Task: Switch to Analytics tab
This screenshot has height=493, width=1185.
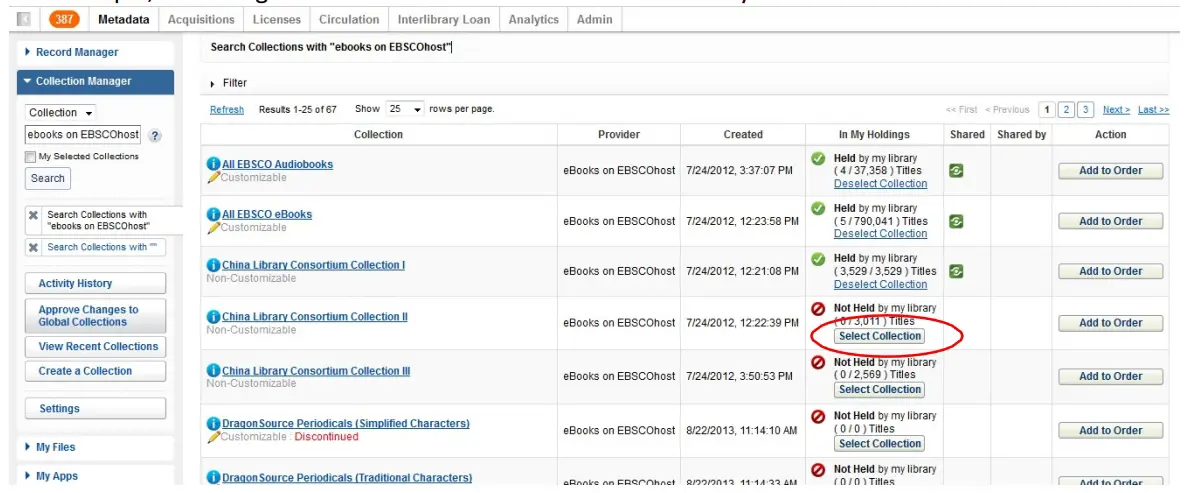Action: click(534, 20)
